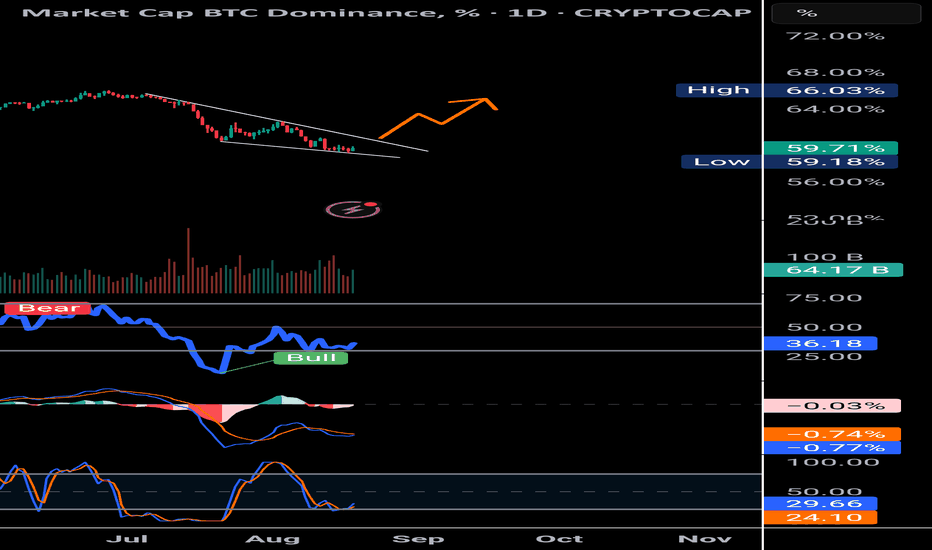Click the Aug label on time axis
The image size is (932, 550).
(273, 539)
